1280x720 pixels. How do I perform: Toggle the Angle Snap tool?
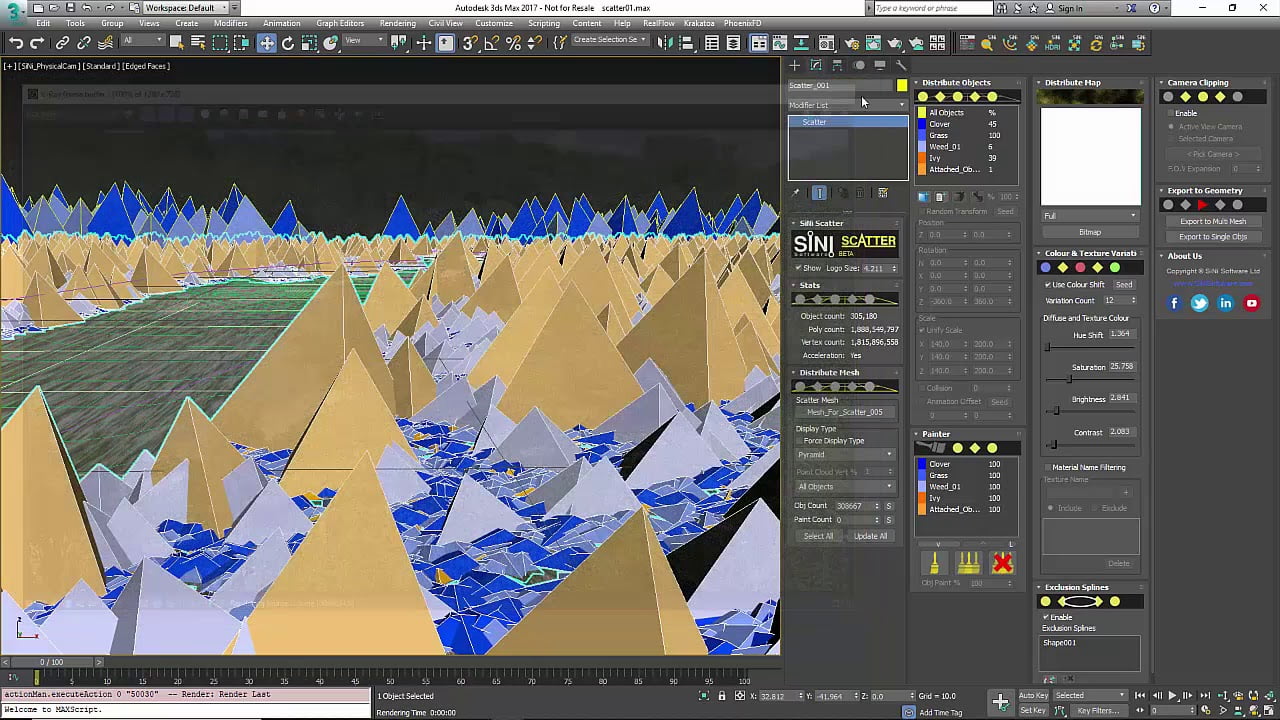491,43
